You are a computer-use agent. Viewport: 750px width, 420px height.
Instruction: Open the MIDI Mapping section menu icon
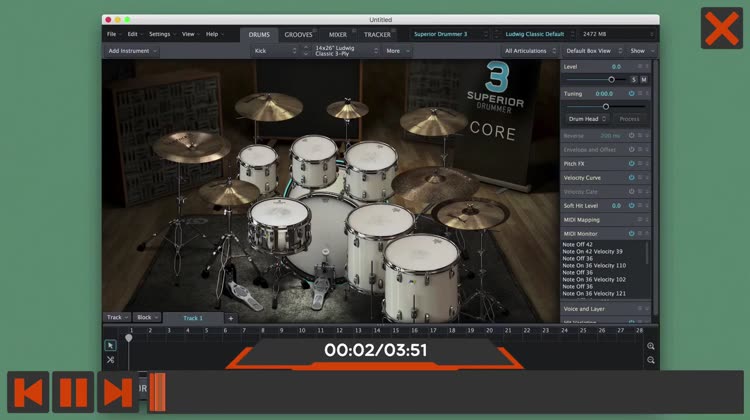point(640,220)
